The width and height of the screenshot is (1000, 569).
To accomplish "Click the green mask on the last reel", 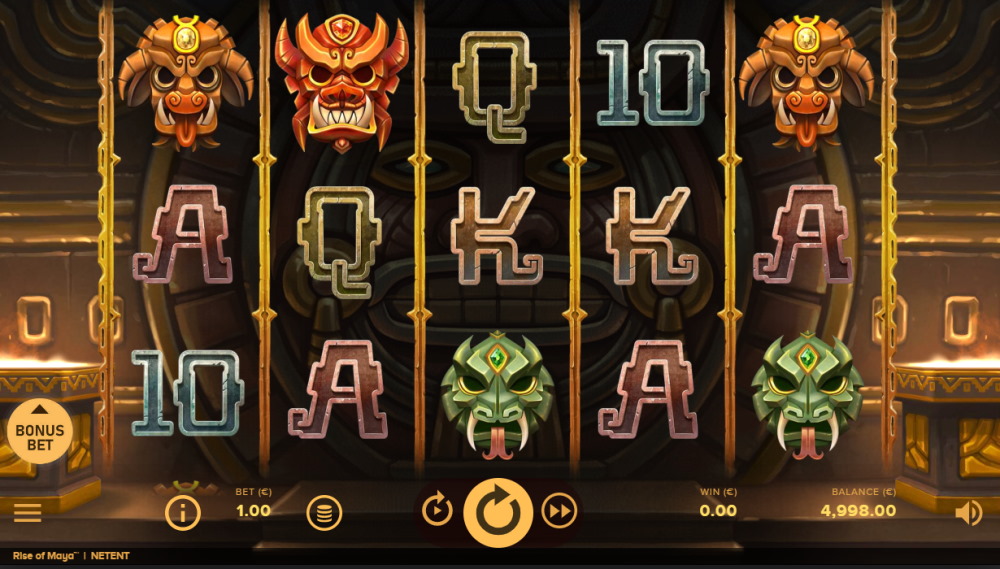I will tap(807, 395).
